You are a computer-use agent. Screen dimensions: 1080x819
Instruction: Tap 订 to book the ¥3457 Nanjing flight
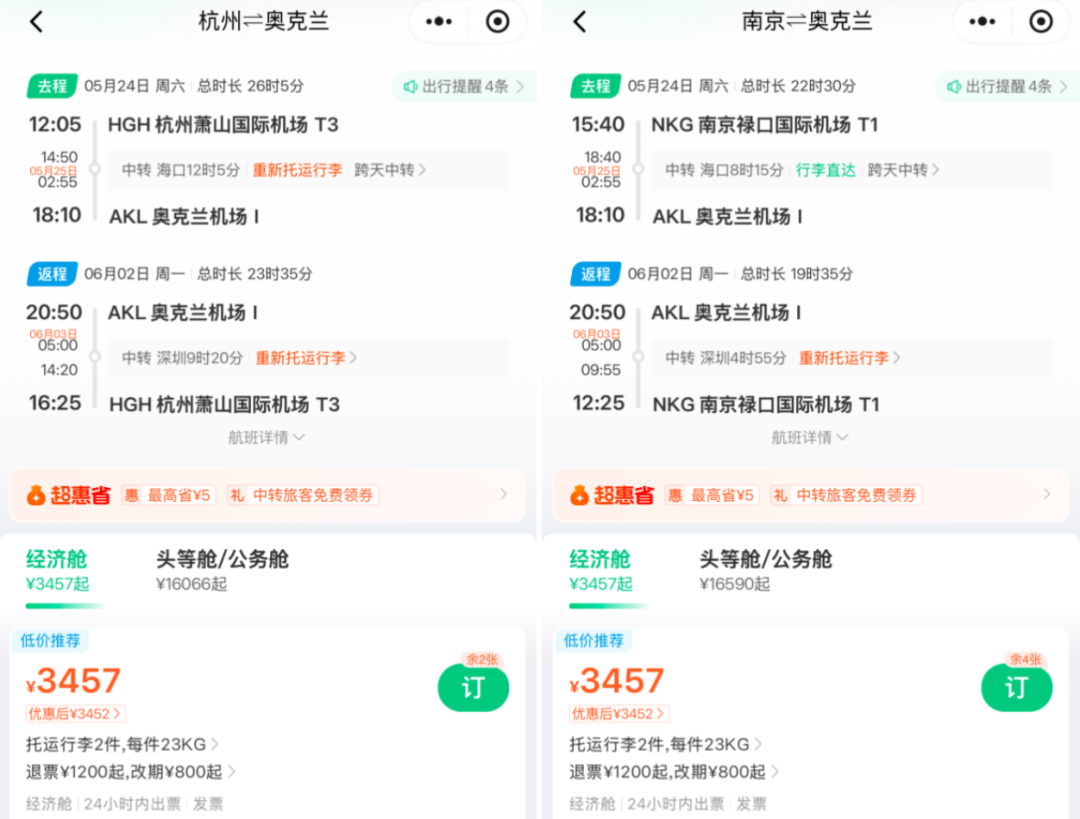point(1017,688)
